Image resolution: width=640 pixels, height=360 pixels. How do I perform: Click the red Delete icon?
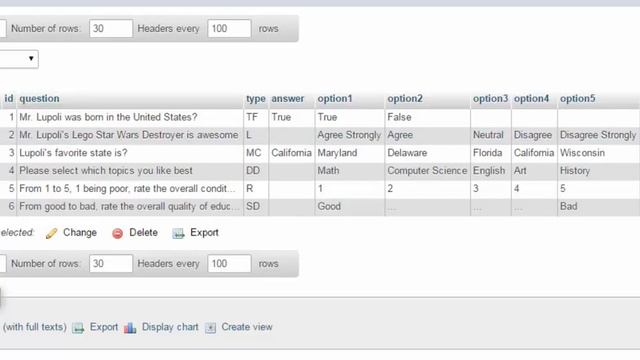tap(118, 233)
